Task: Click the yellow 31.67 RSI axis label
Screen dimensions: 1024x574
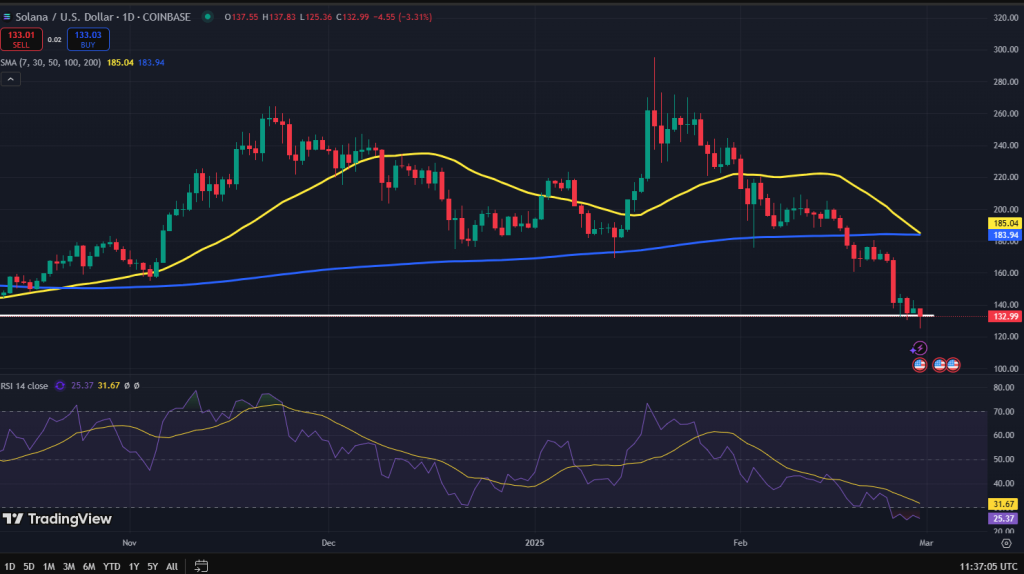Action: pos(1004,504)
